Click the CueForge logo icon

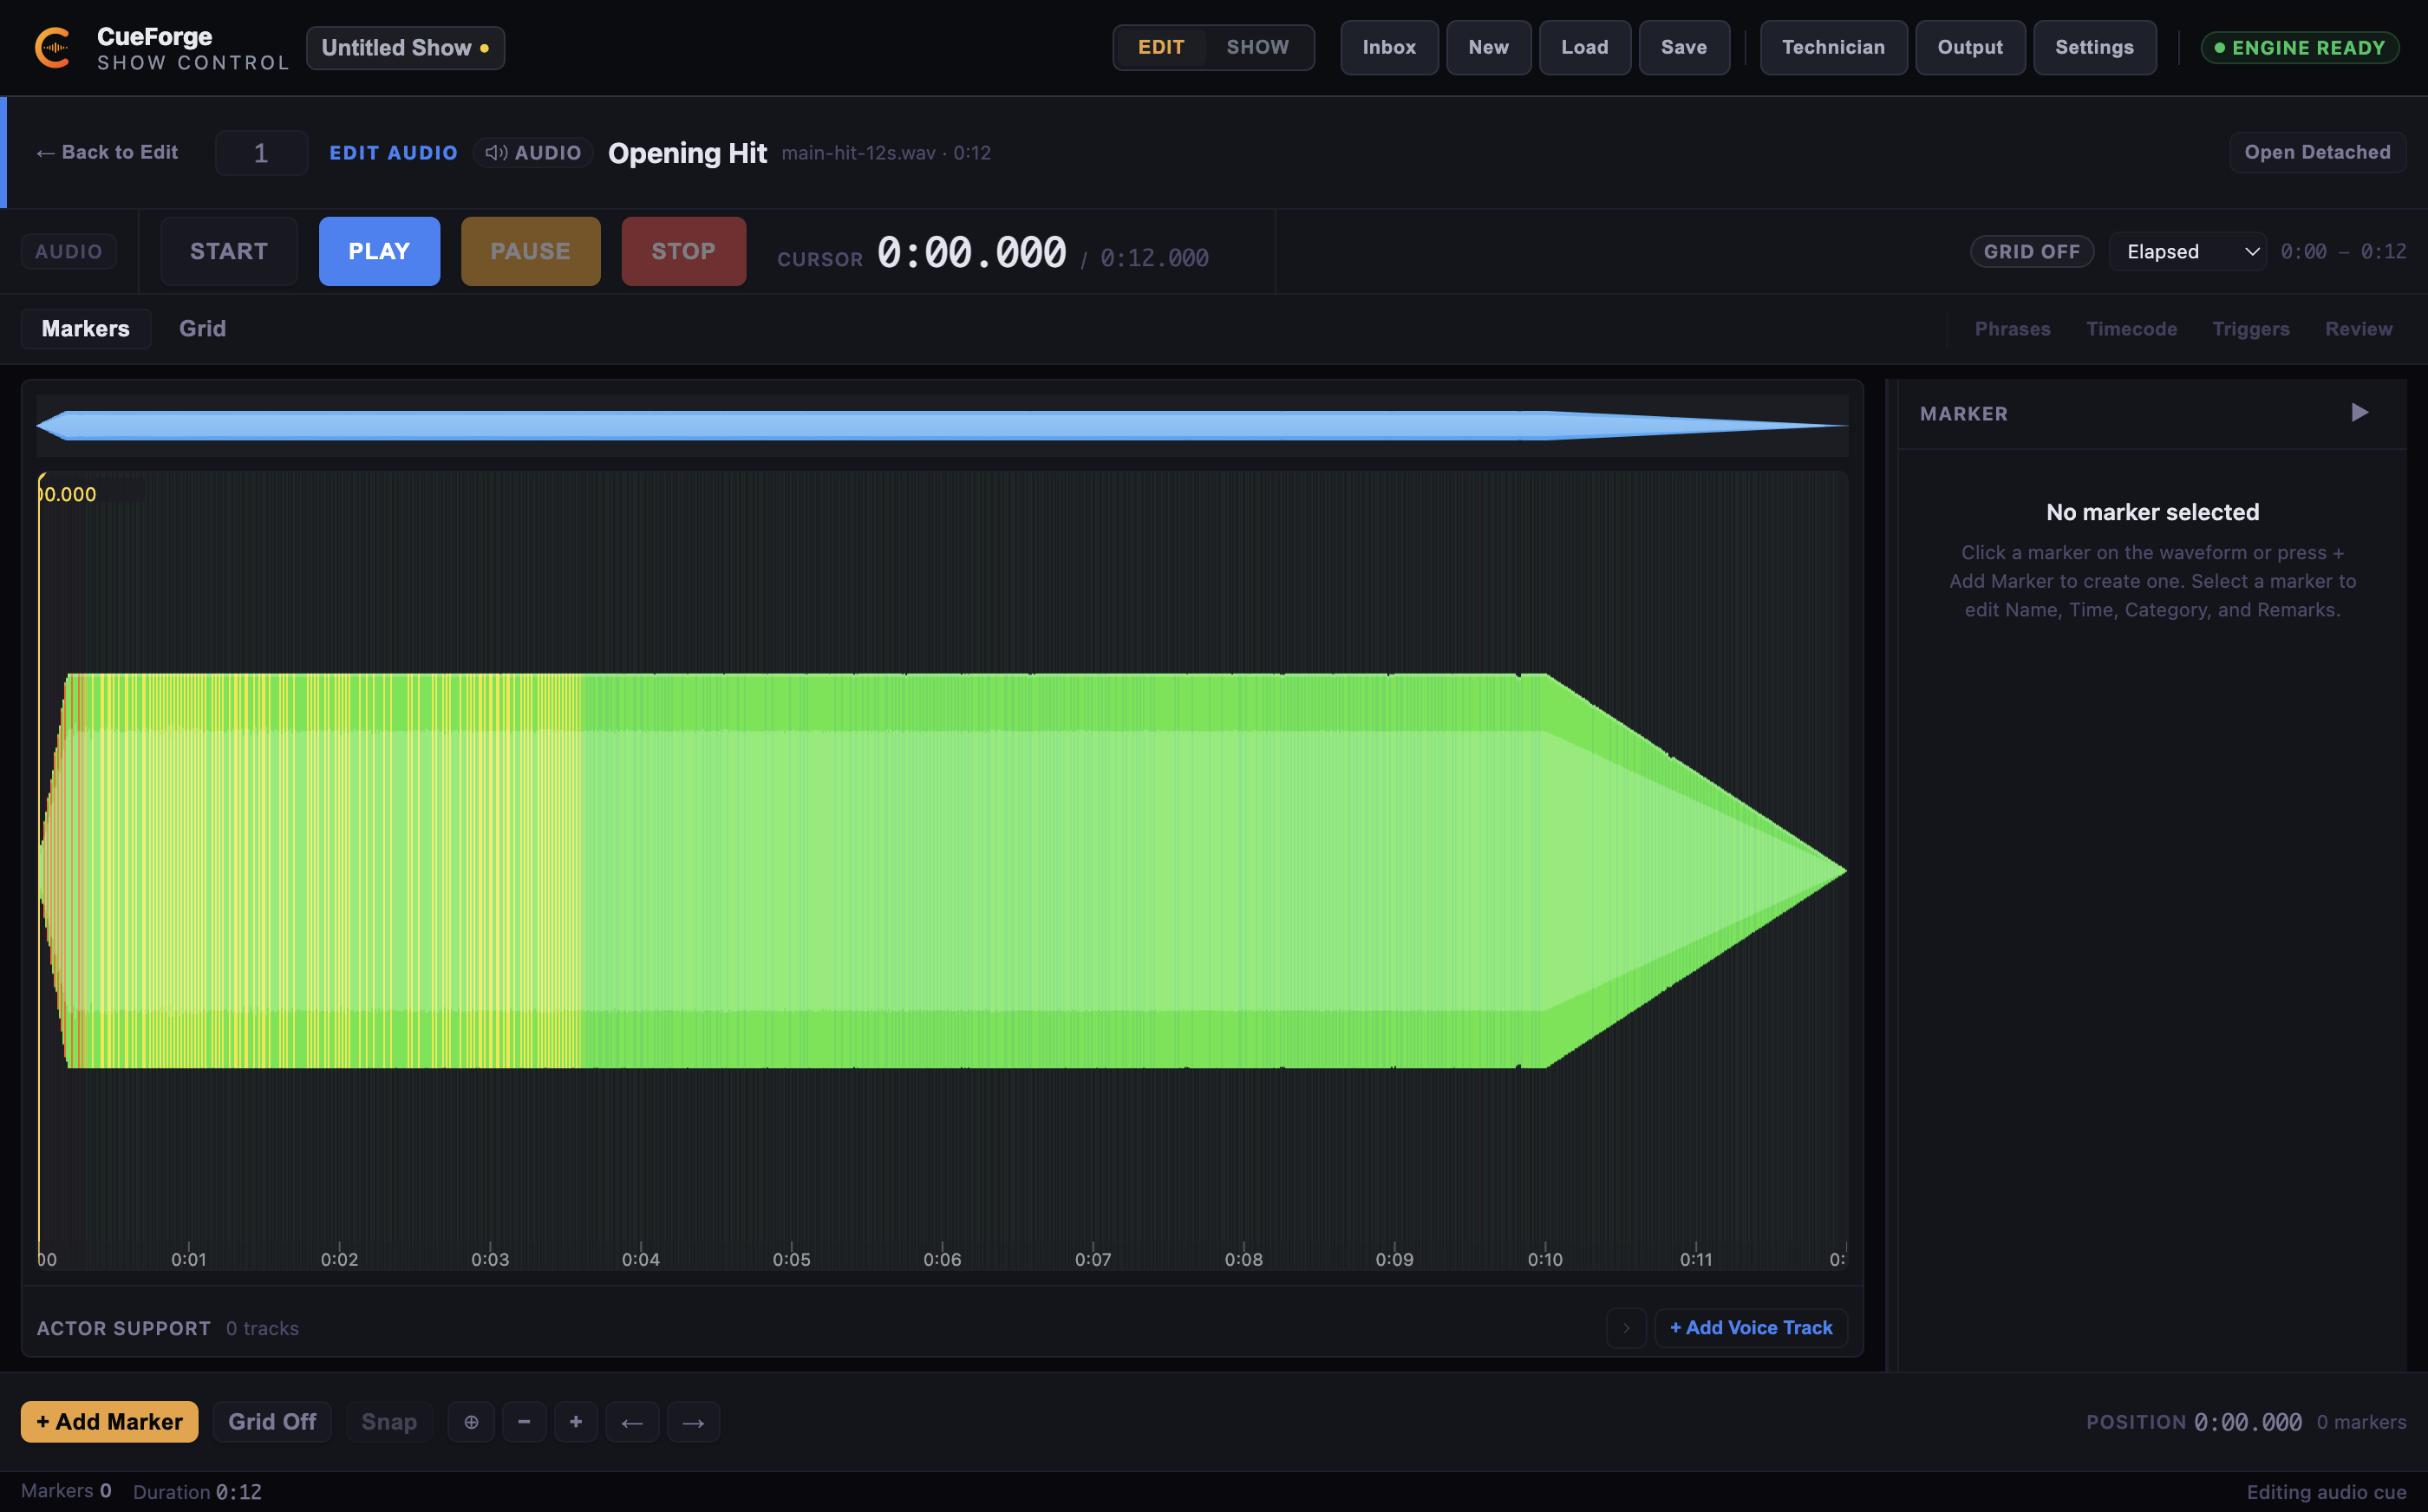[x=53, y=48]
